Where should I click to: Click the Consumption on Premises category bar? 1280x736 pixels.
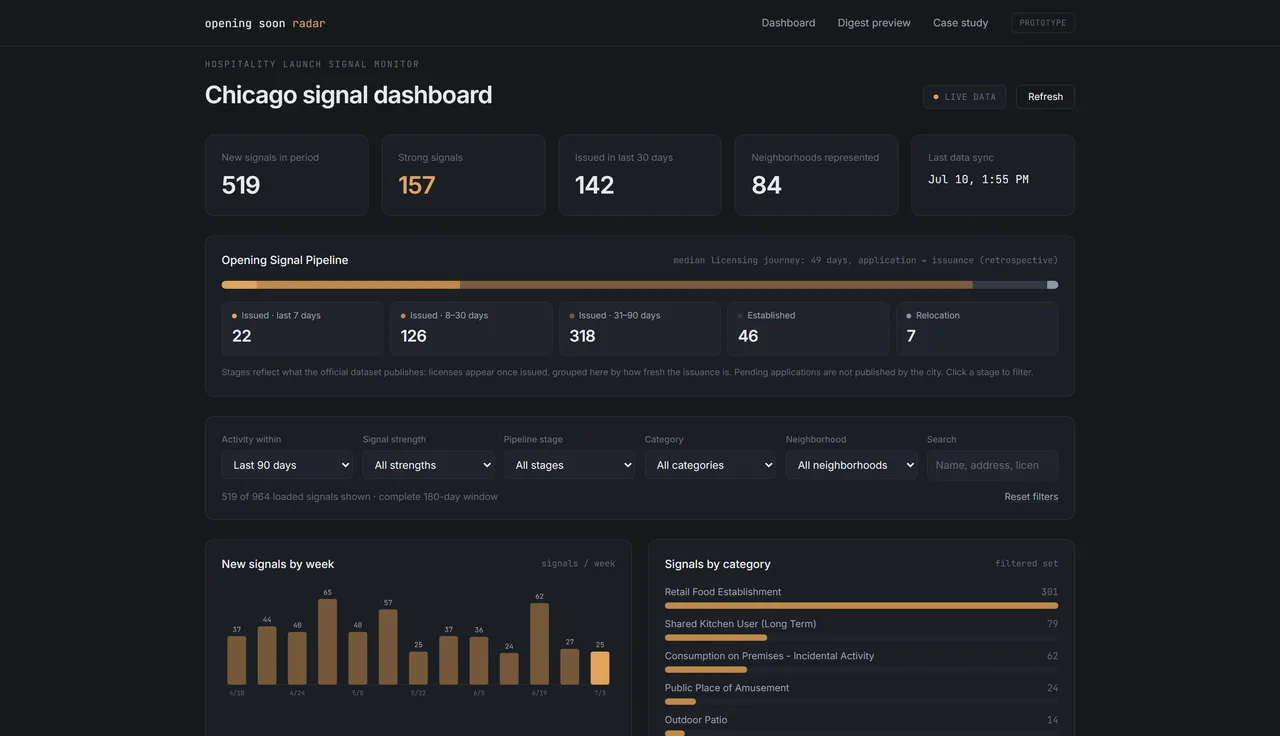pyautogui.click(x=706, y=670)
